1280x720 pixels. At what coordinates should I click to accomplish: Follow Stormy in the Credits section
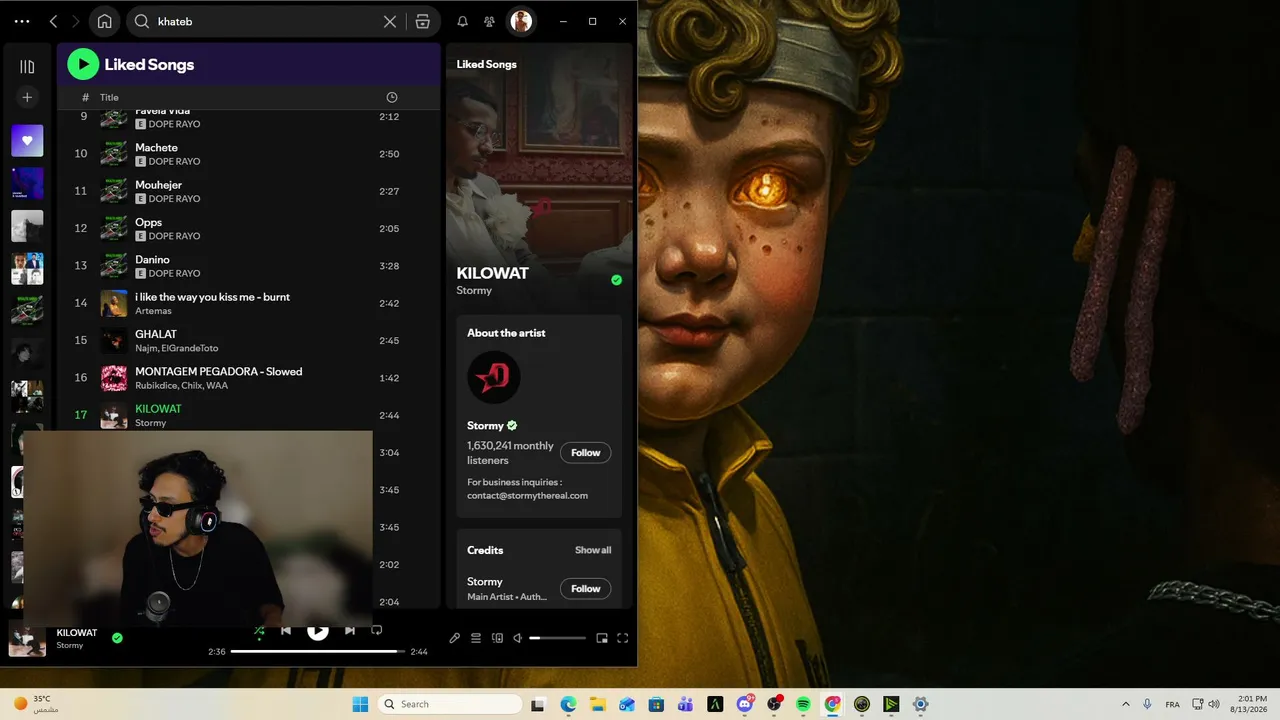tap(585, 589)
